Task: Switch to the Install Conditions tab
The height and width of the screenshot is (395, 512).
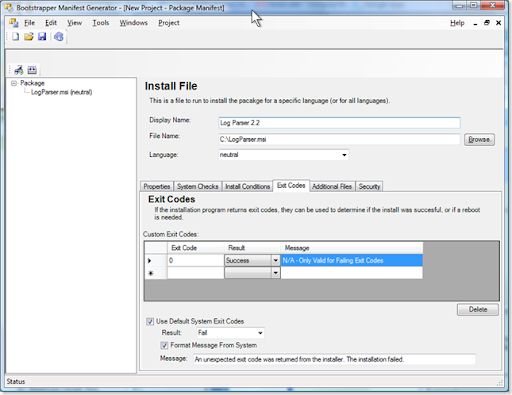Action: pos(248,186)
